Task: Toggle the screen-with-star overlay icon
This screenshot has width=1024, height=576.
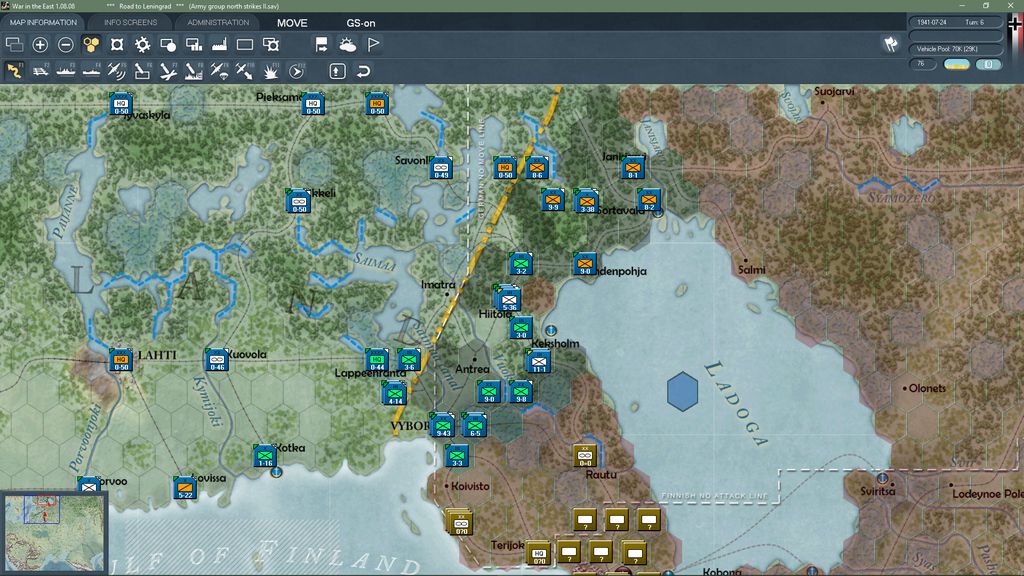Action: (x=270, y=44)
